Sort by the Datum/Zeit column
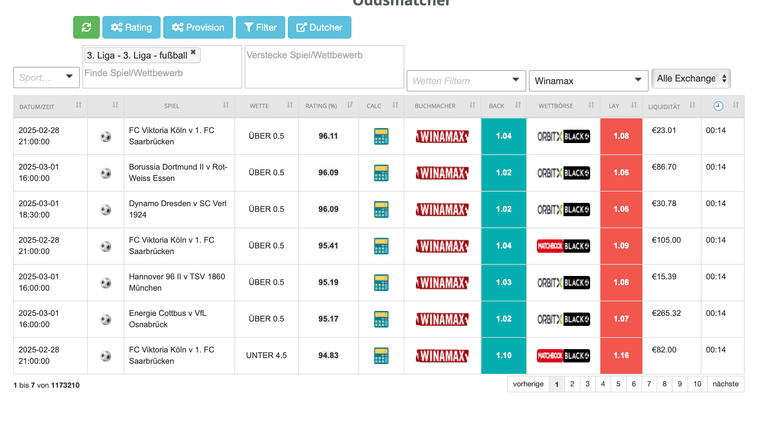This screenshot has height=423, width=760. click(x=50, y=106)
